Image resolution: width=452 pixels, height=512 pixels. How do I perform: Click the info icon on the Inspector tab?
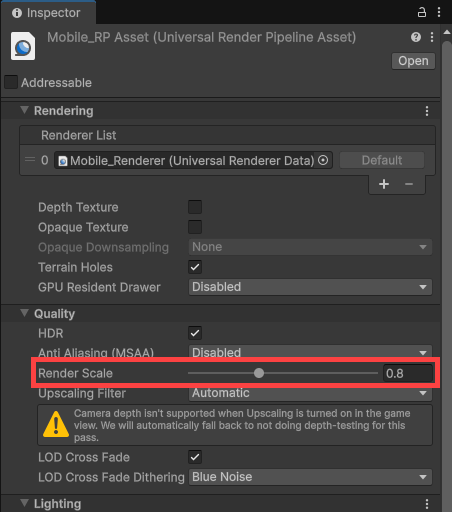(17, 13)
